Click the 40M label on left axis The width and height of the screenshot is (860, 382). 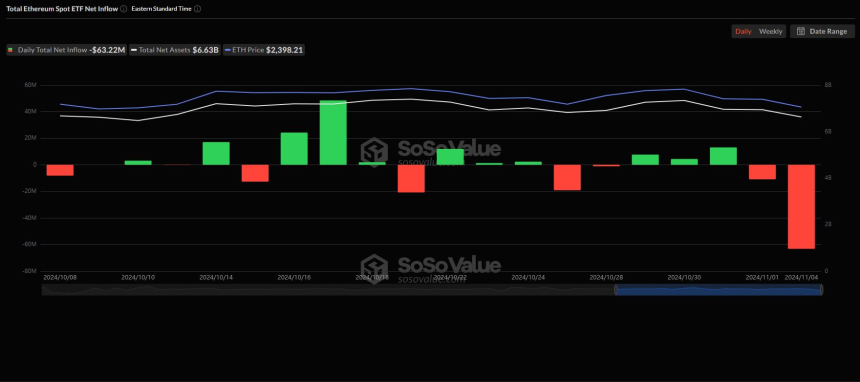pyautogui.click(x=31, y=111)
